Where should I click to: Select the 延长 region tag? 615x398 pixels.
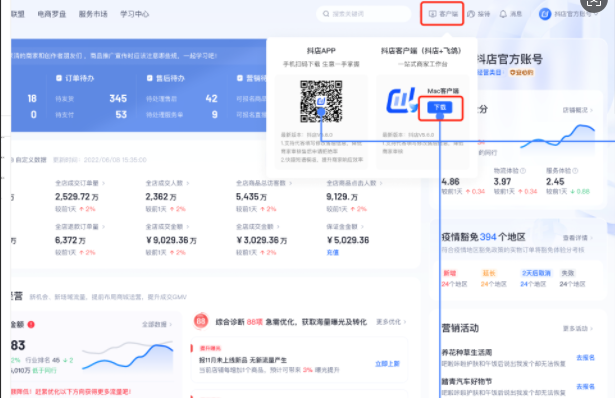pyautogui.click(x=489, y=273)
